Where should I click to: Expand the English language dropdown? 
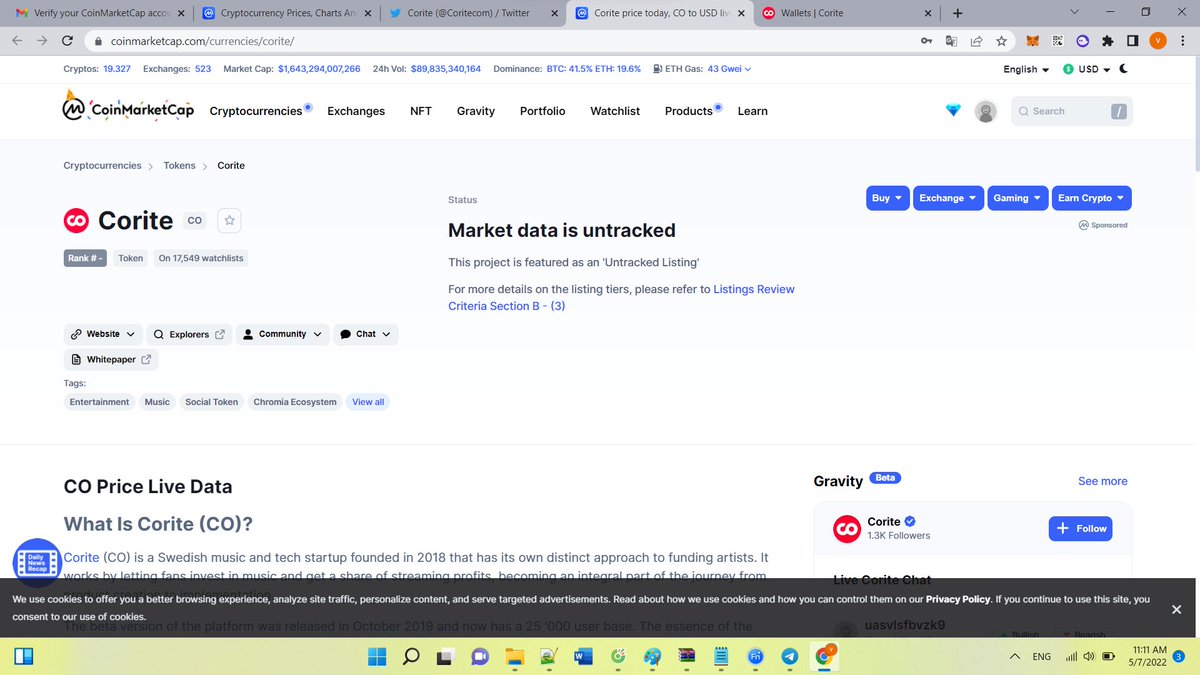click(1026, 69)
